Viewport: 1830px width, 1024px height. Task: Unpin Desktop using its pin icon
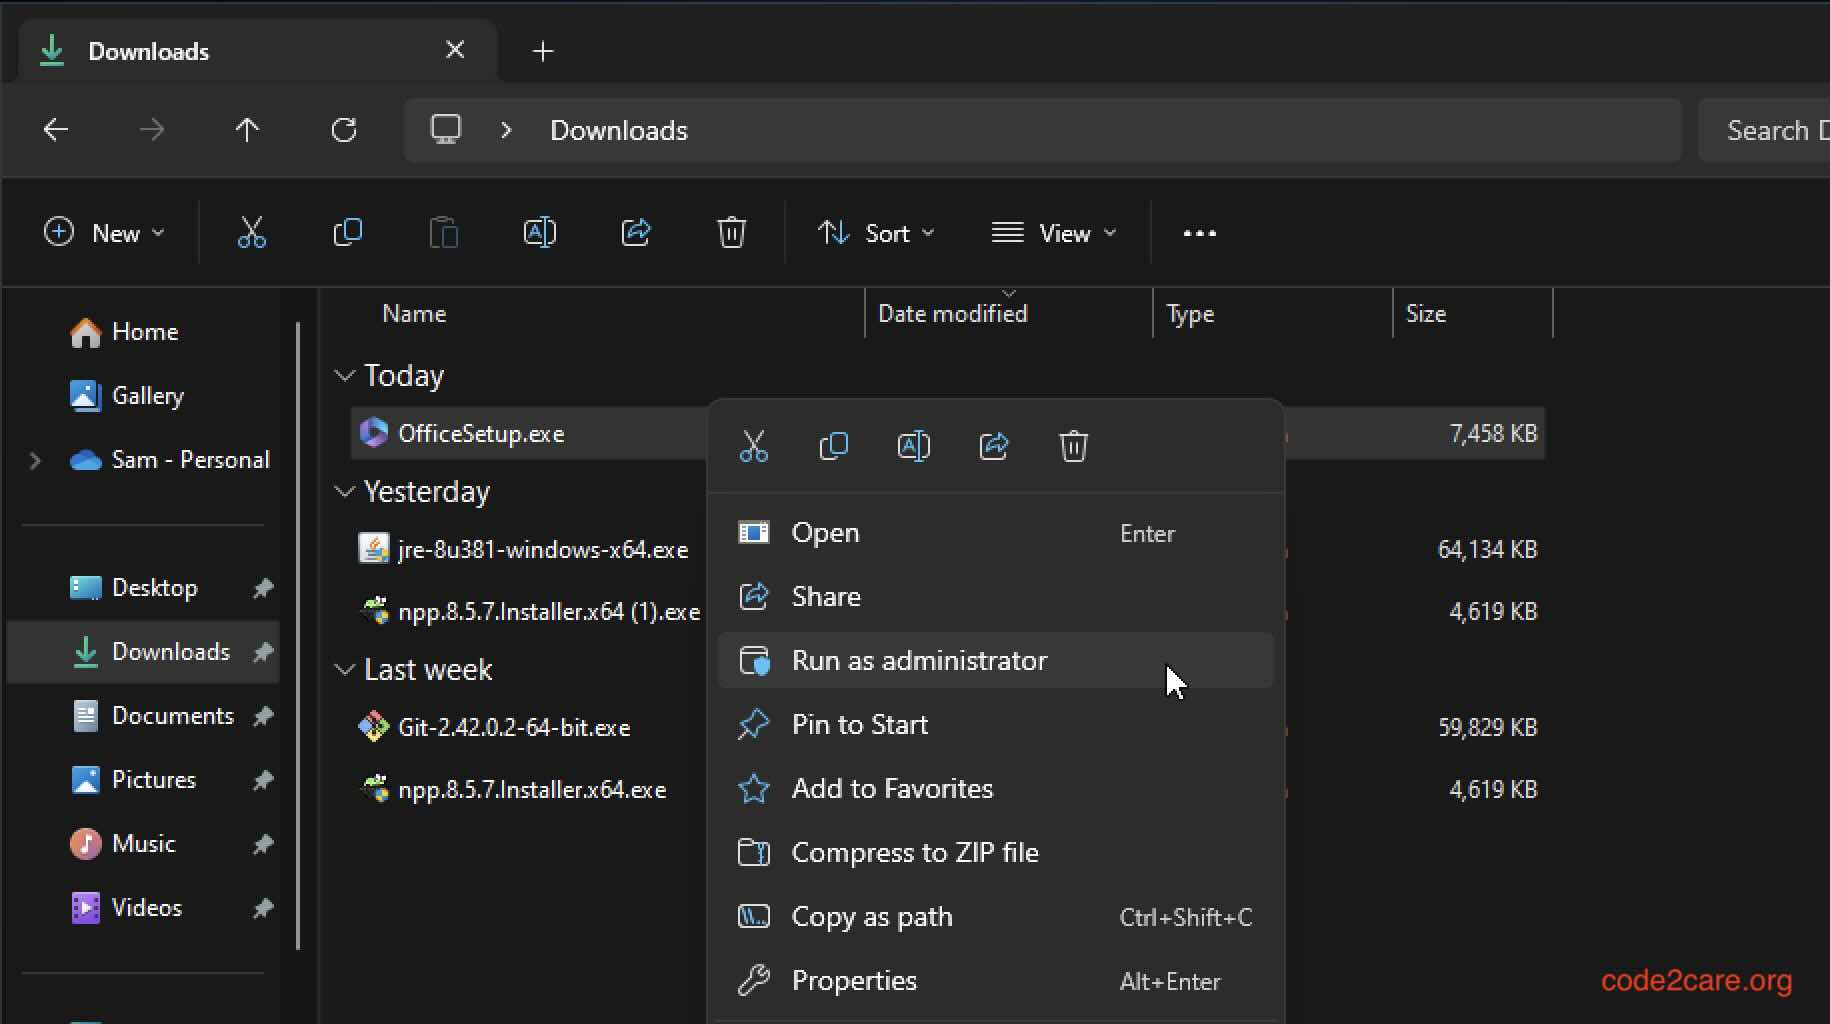click(263, 588)
